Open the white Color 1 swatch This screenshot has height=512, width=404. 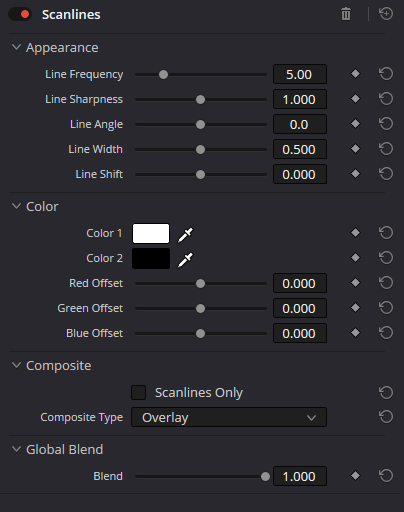tap(151, 233)
